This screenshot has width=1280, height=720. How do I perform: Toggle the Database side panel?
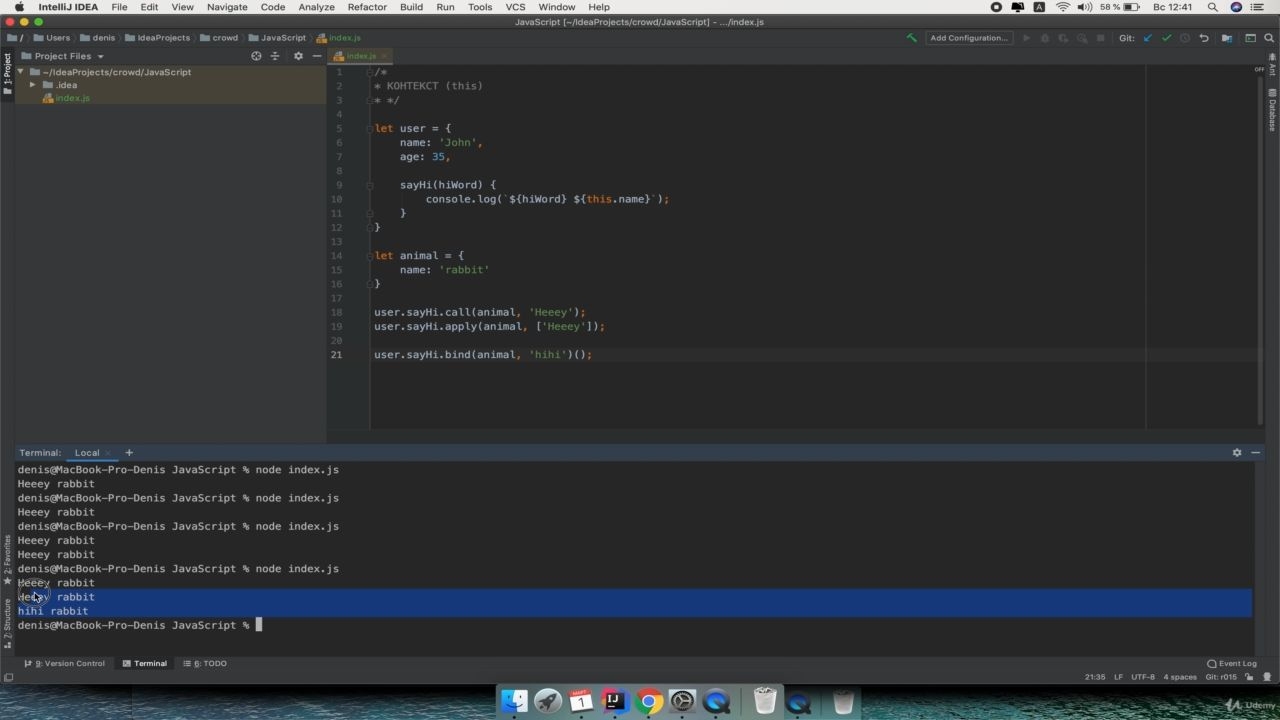1272,110
